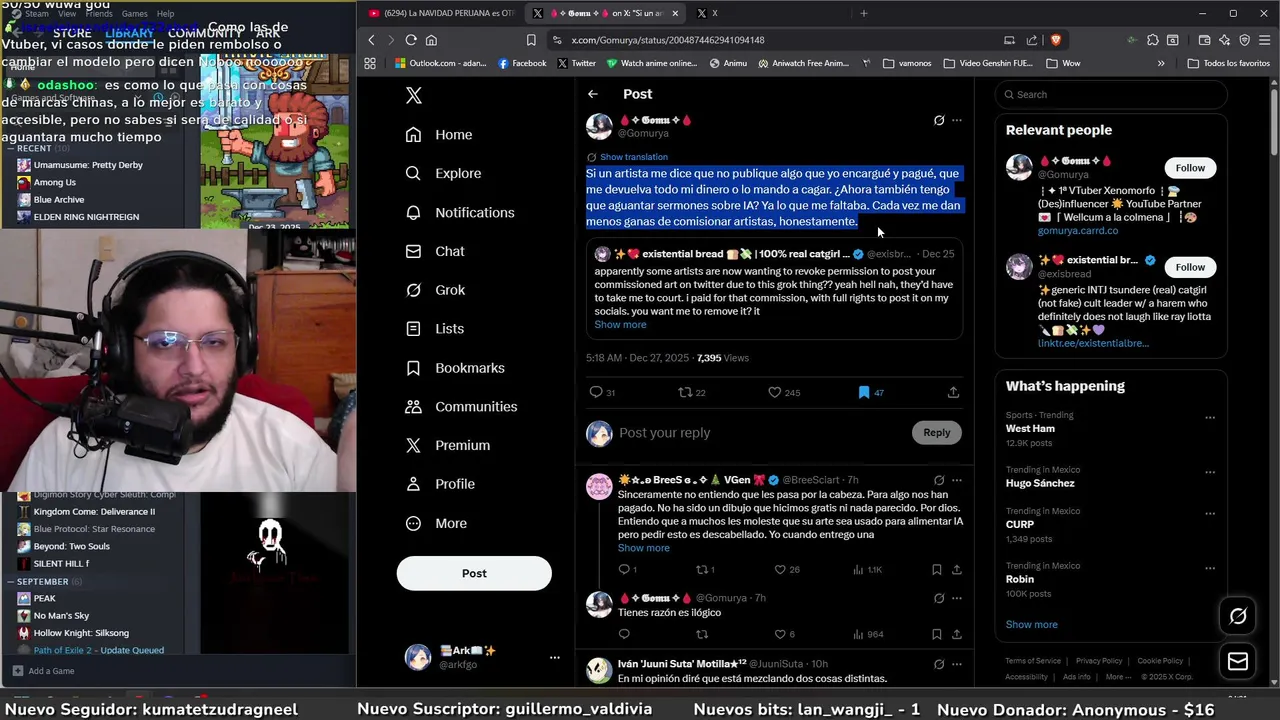Click the X Search box
This screenshot has width=1280, height=720.
[1111, 95]
